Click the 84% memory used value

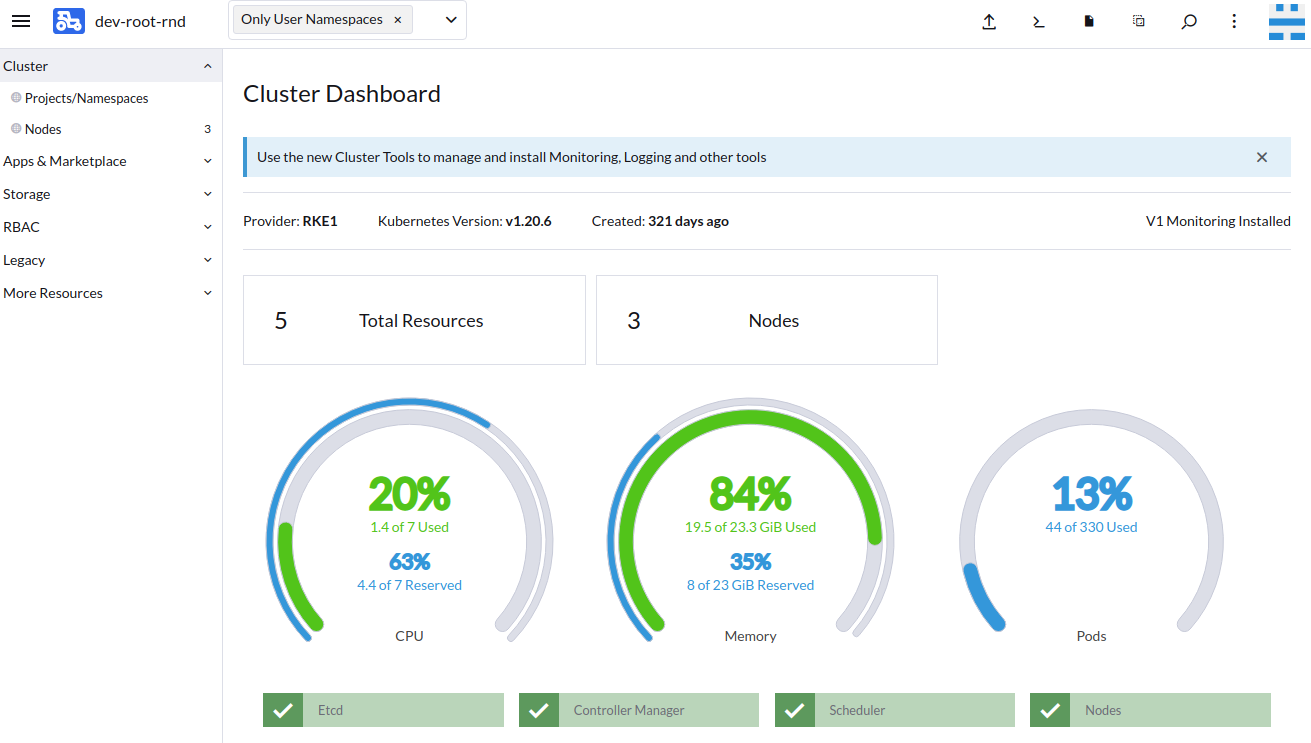pos(750,494)
